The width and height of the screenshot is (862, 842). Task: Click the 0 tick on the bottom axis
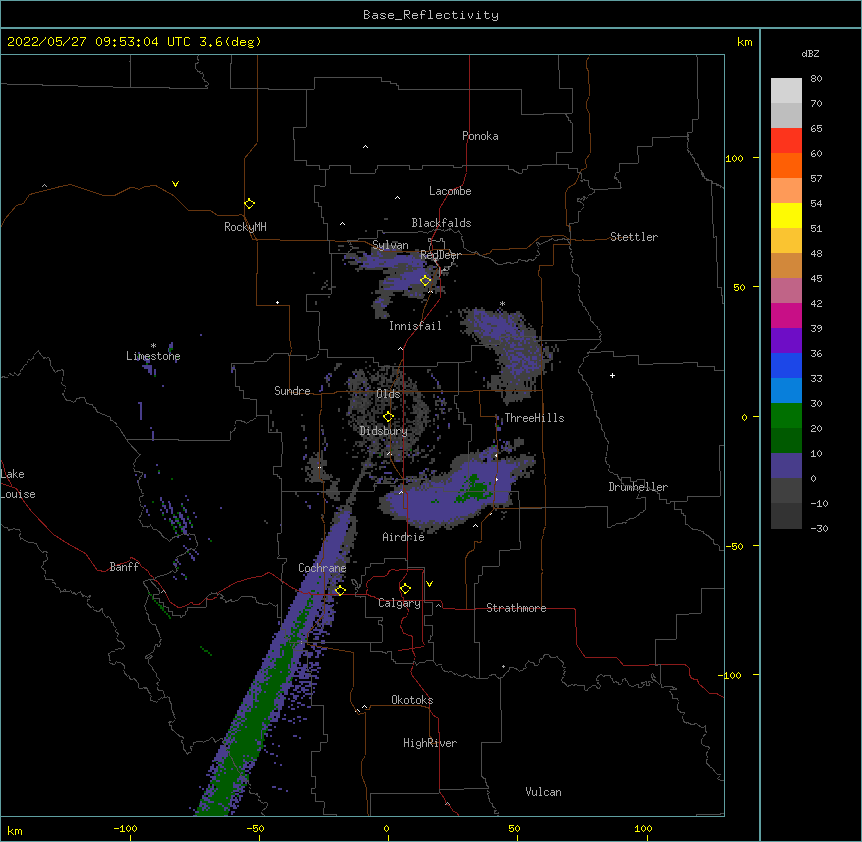tap(386, 828)
